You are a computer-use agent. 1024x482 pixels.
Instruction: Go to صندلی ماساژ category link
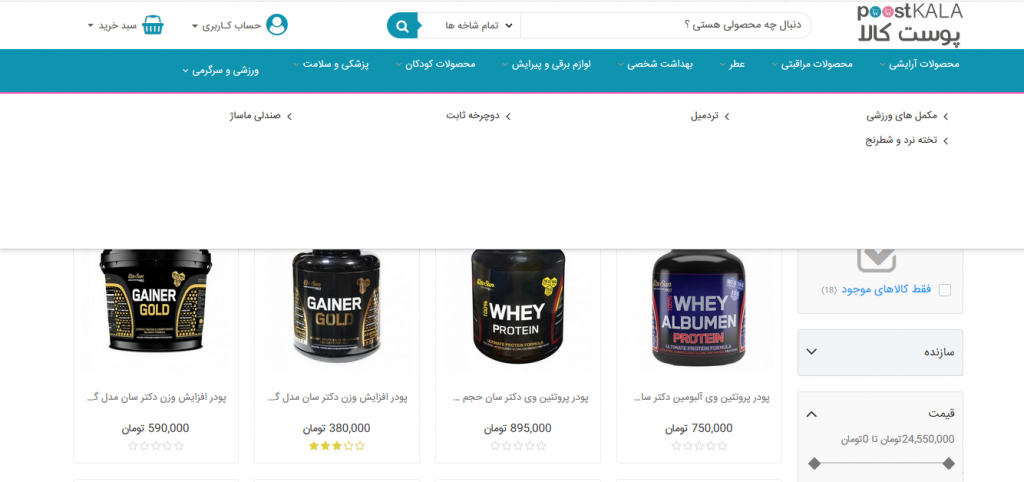coord(255,116)
